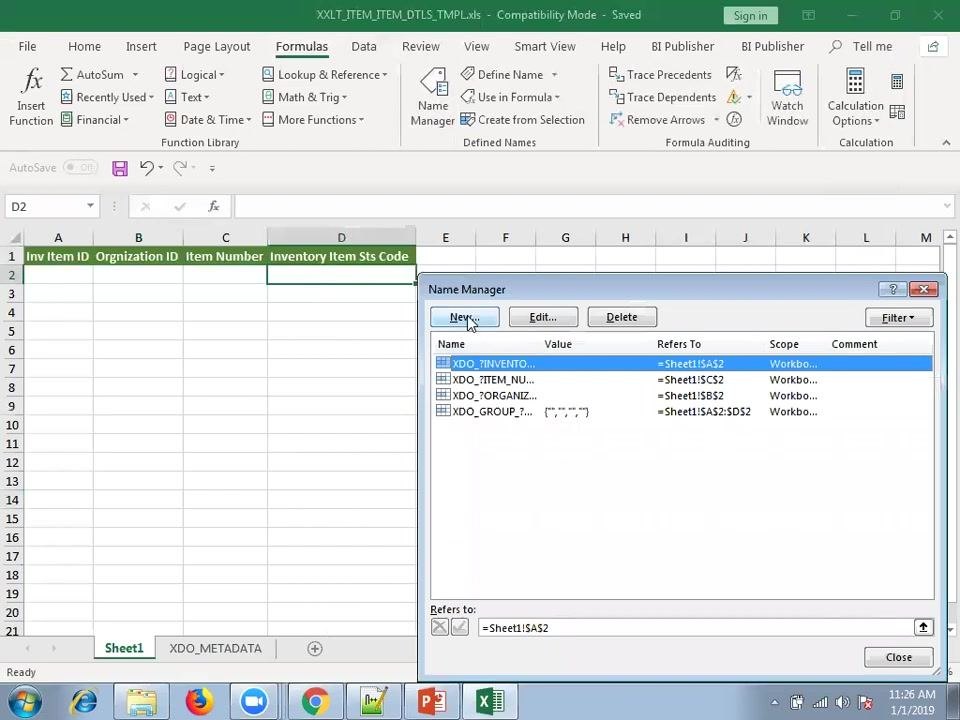Screen dimensions: 960x720
Task: Click the Share icon at top right
Action: click(933, 47)
